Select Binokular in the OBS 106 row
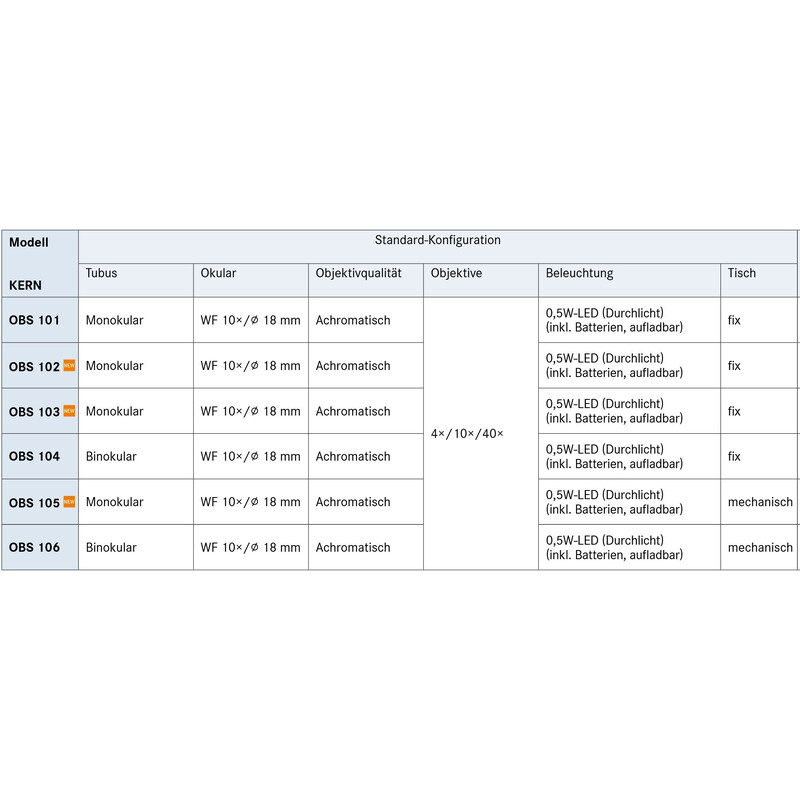This screenshot has width=800, height=800. coord(111,548)
